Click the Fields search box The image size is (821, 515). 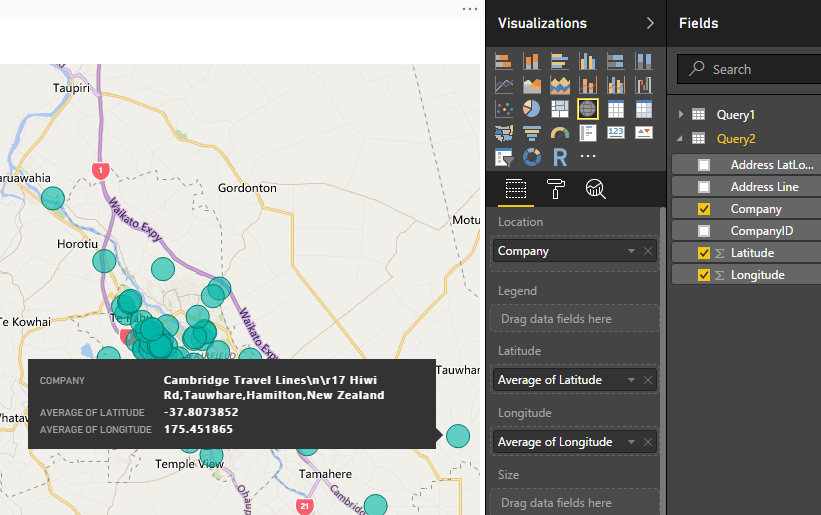[x=749, y=69]
